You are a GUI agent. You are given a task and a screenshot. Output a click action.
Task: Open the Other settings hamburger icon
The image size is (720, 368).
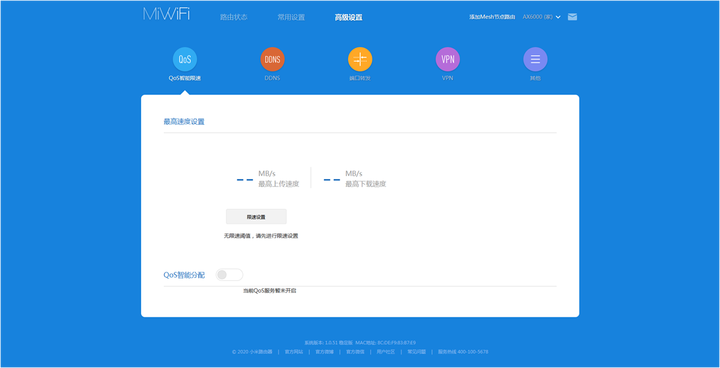(535, 59)
